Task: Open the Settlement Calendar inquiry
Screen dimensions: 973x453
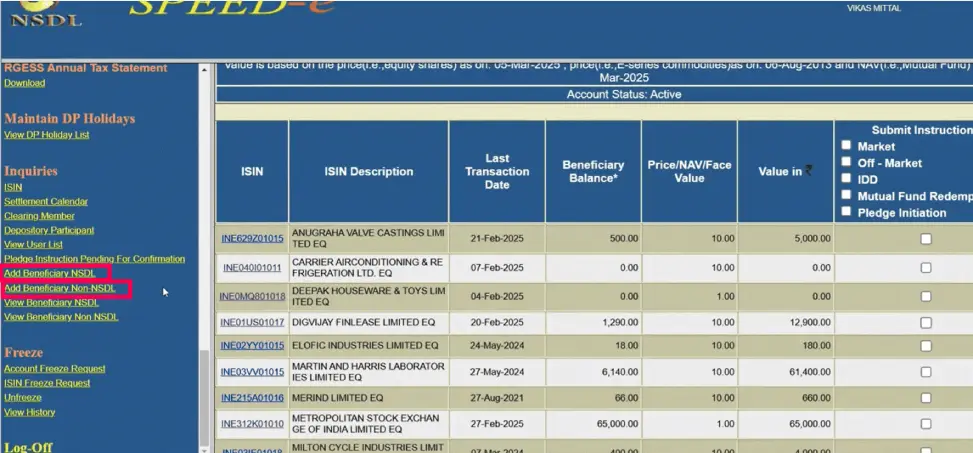Action: click(45, 202)
